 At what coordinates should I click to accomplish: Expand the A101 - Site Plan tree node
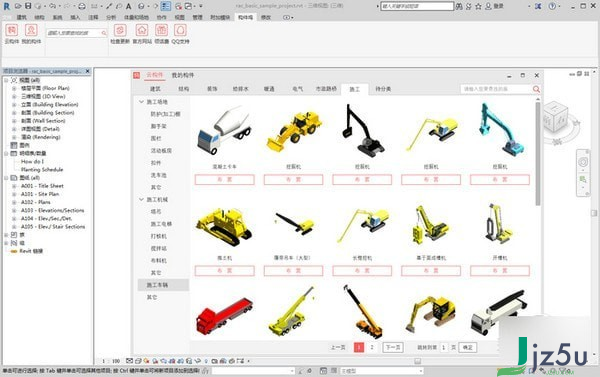coord(14,194)
